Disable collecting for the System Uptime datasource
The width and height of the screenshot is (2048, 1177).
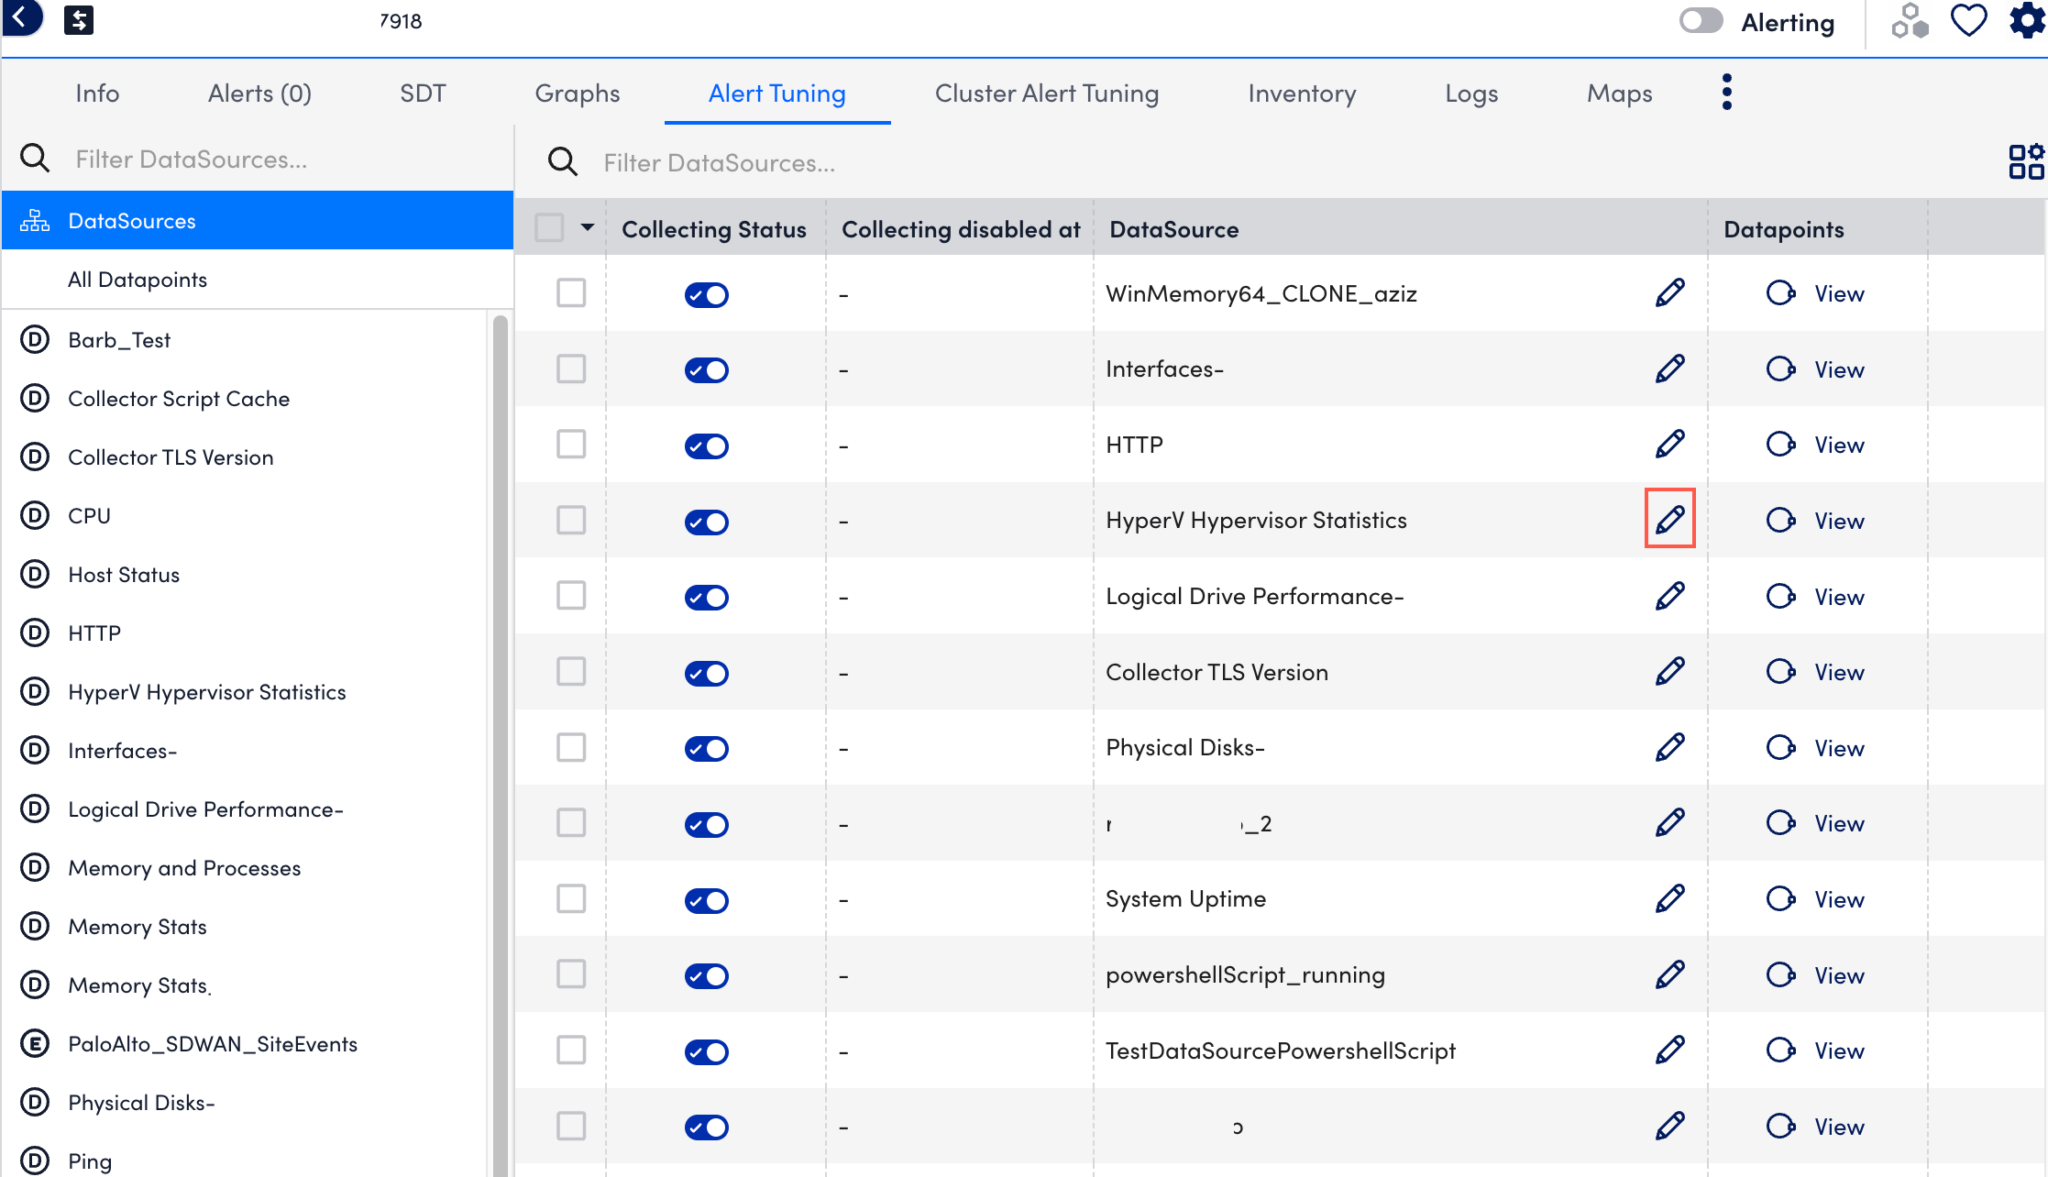[706, 899]
